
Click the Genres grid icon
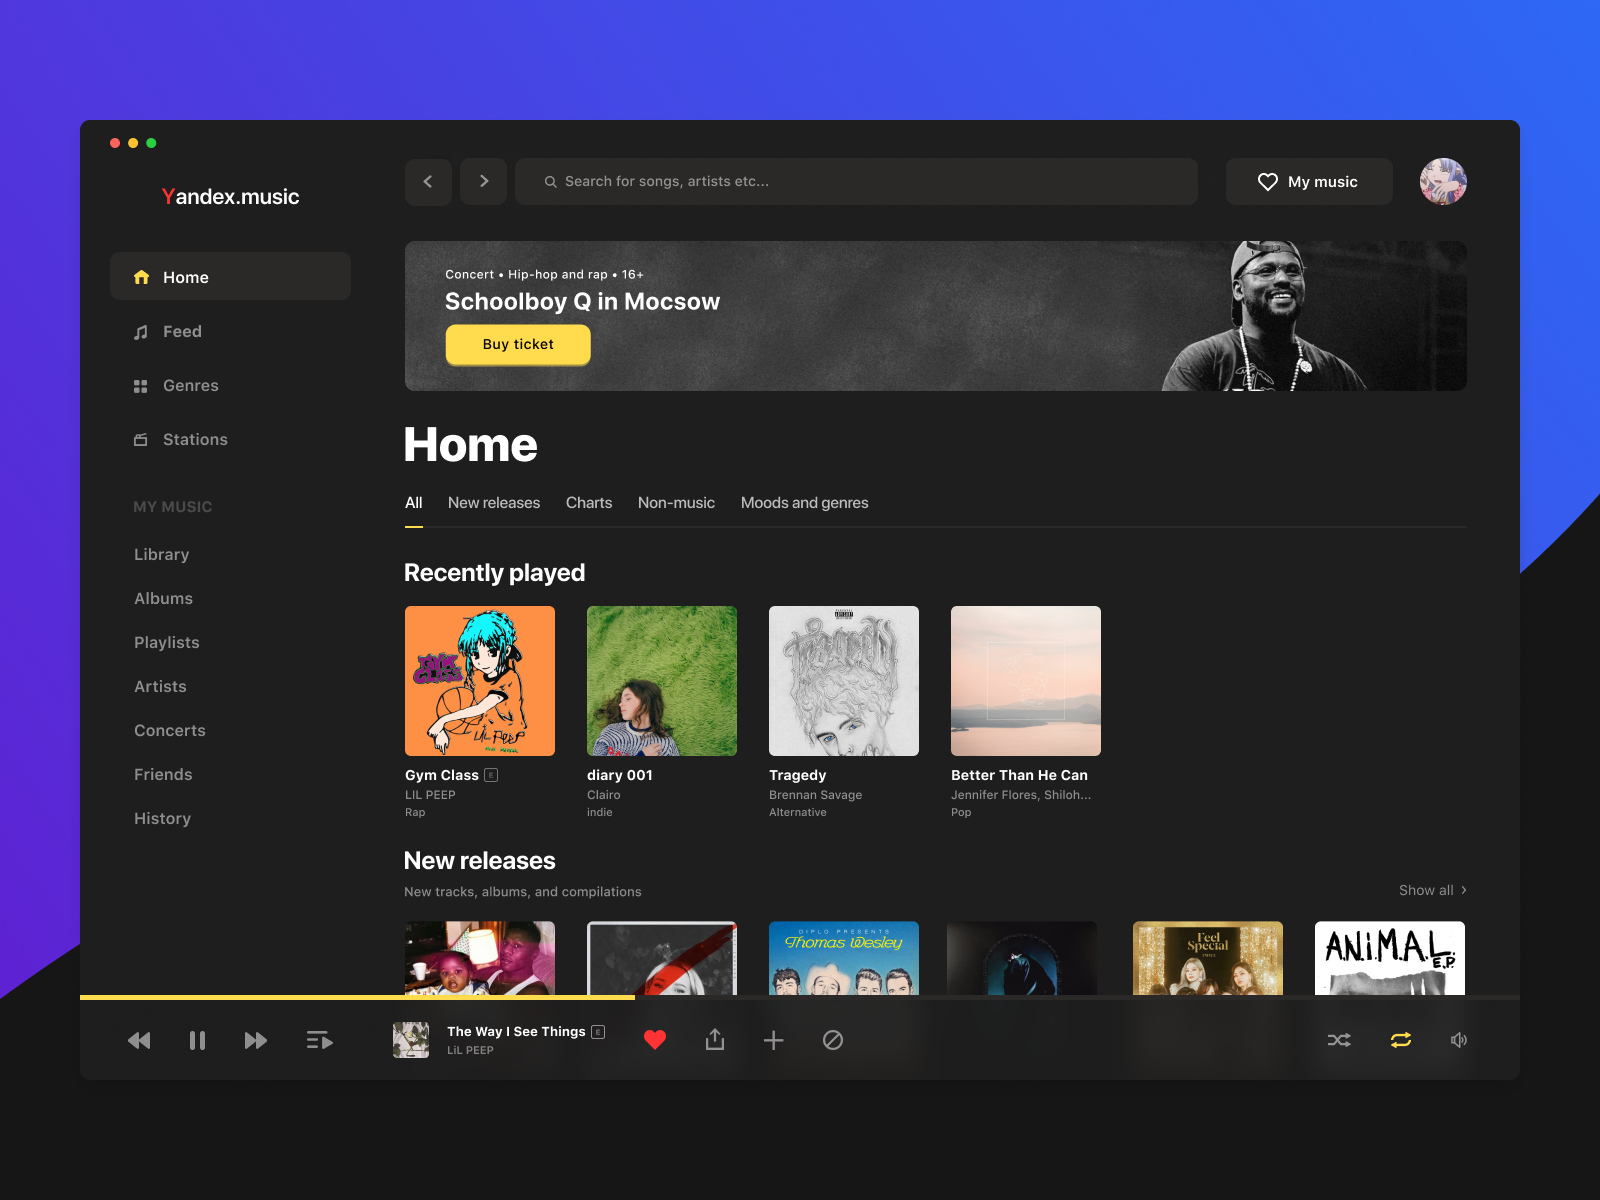(x=141, y=386)
